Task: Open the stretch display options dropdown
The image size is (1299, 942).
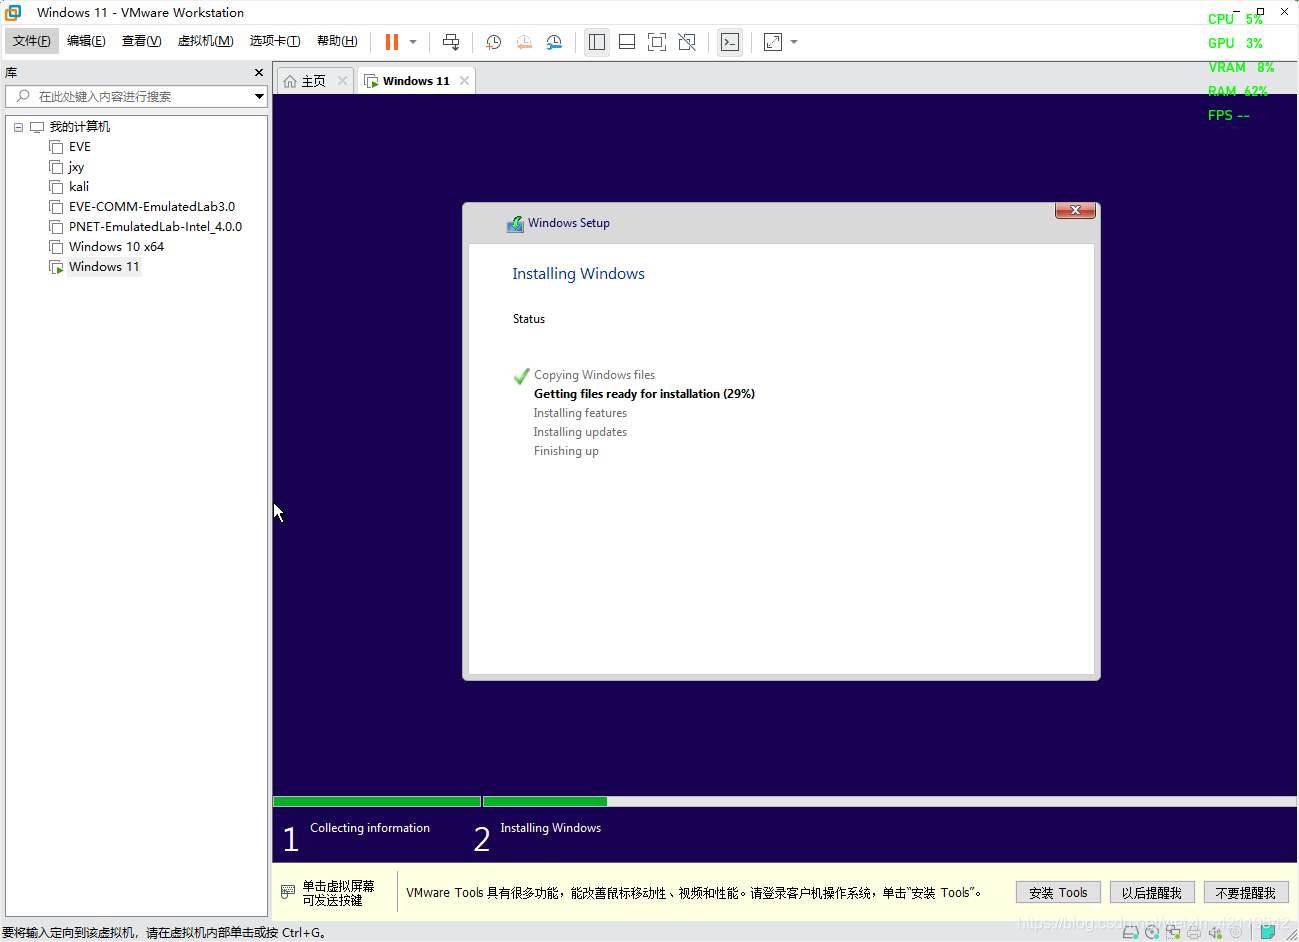Action: (794, 42)
